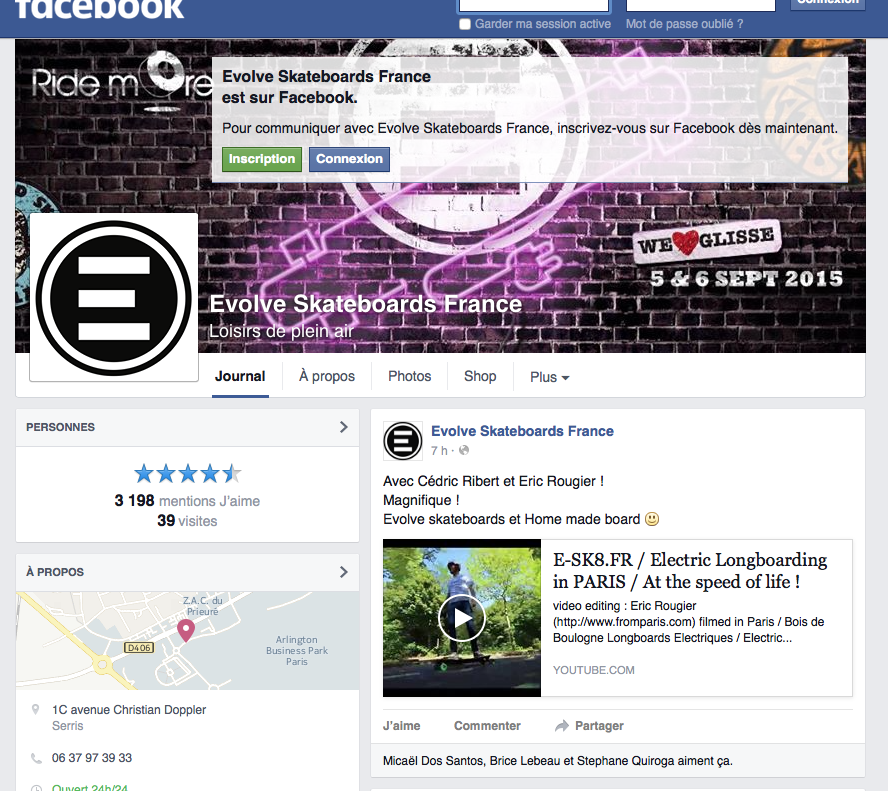Viewport: 888px width, 791px height.
Task: Click the email login input field
Action: [x=533, y=5]
